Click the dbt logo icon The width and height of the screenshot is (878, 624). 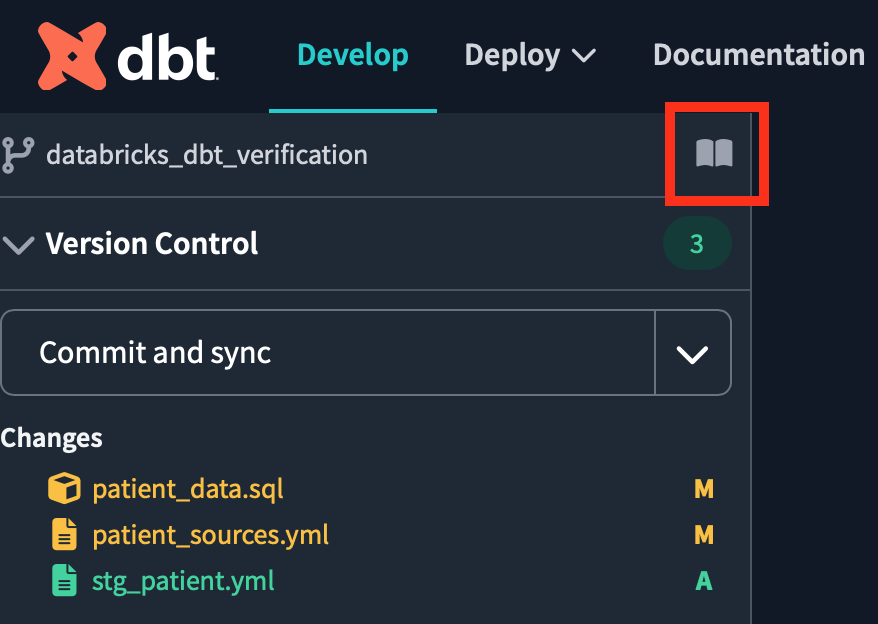point(71,55)
